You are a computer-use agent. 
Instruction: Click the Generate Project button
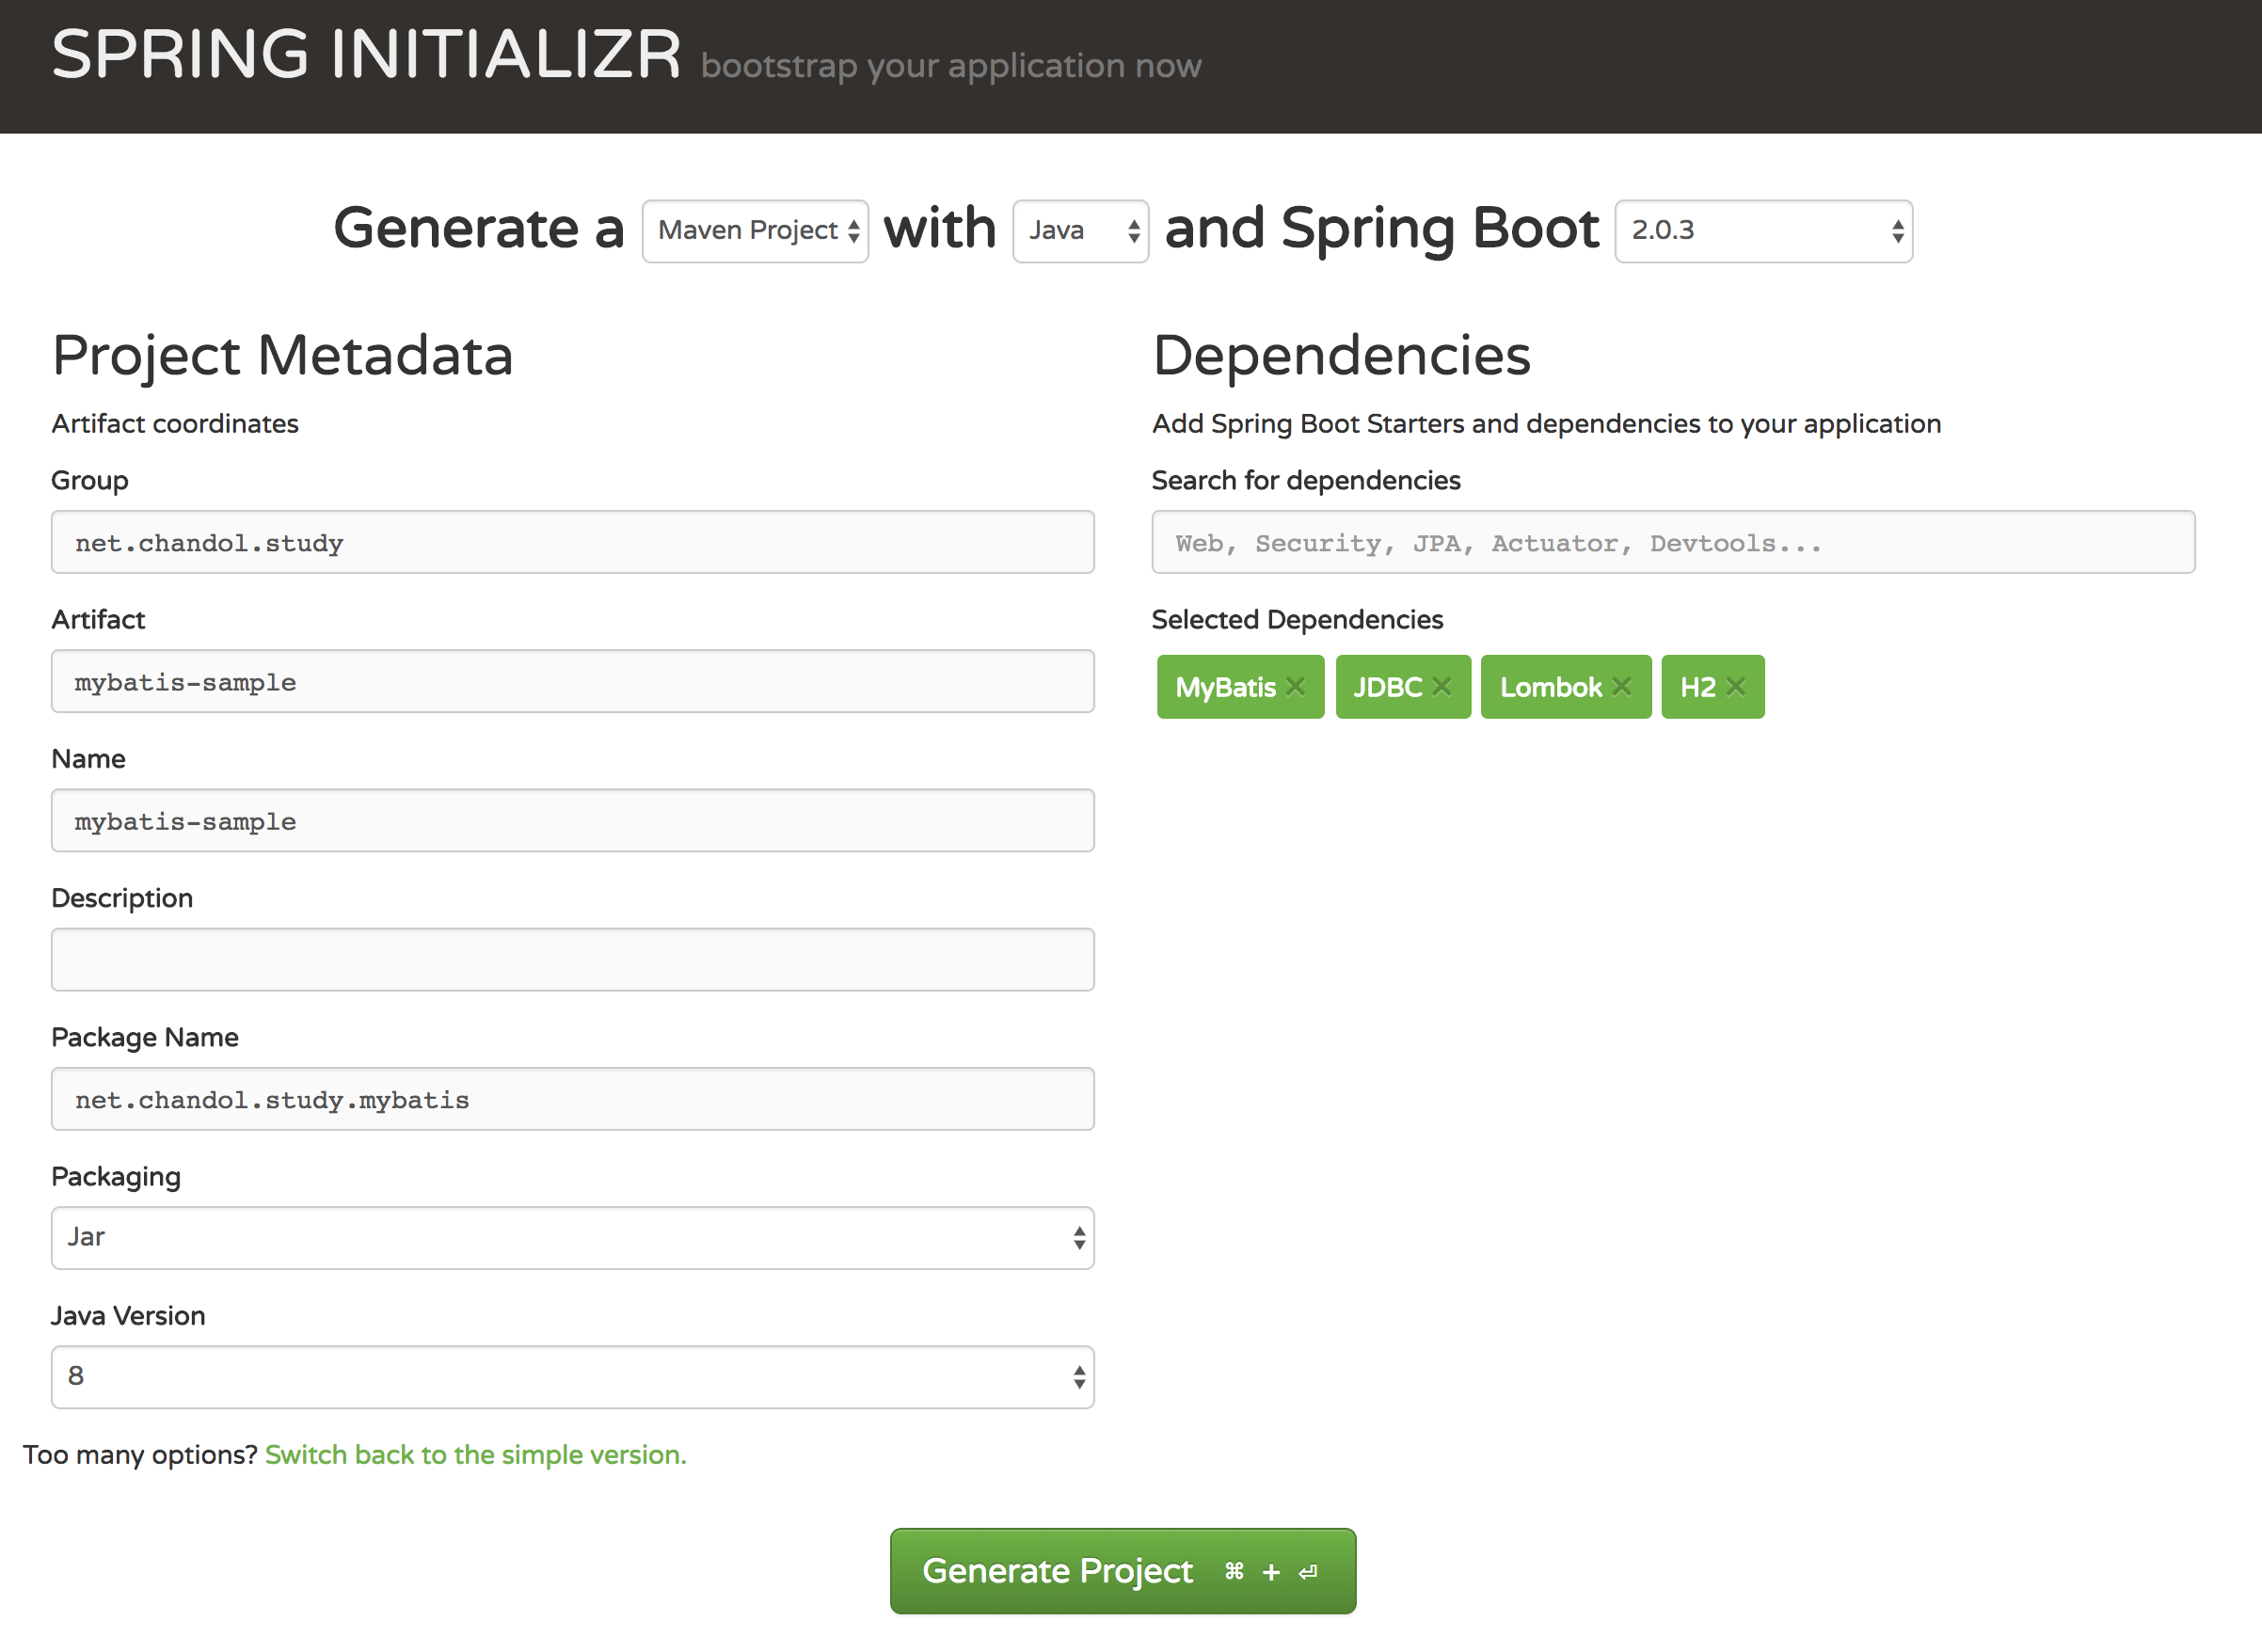(1123, 1570)
